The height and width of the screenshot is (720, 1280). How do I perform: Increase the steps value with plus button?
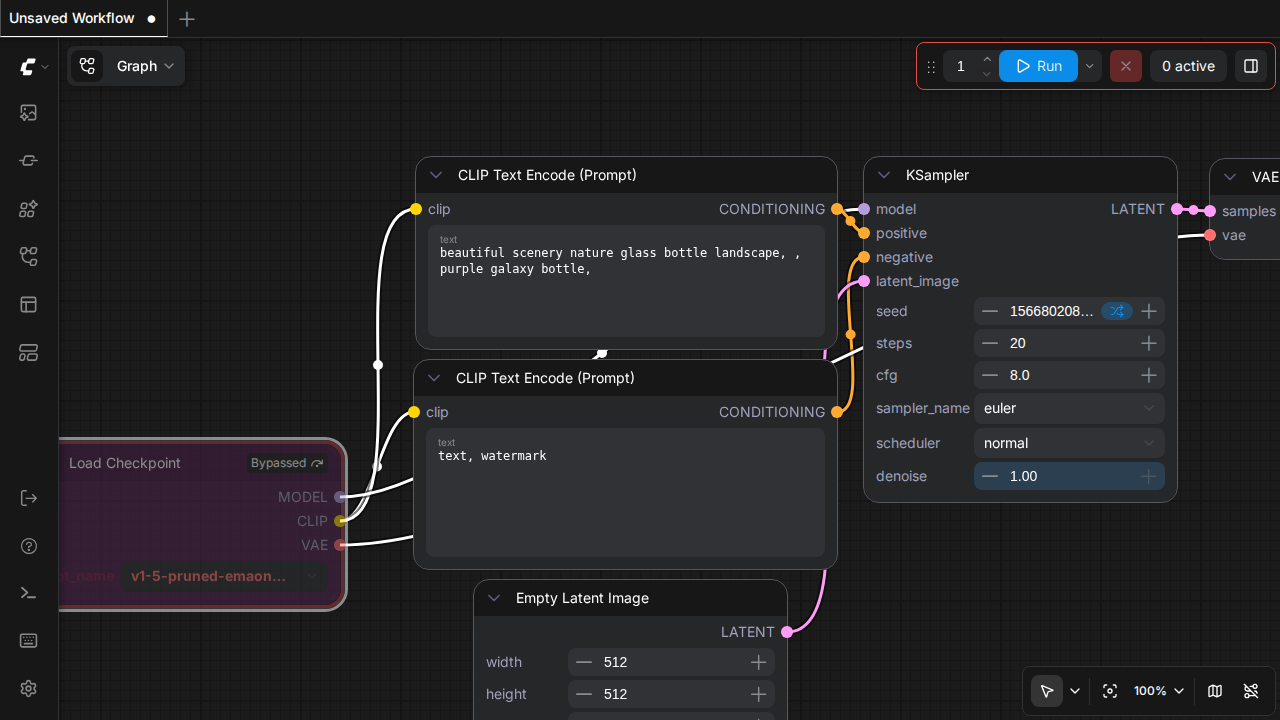pos(1149,343)
